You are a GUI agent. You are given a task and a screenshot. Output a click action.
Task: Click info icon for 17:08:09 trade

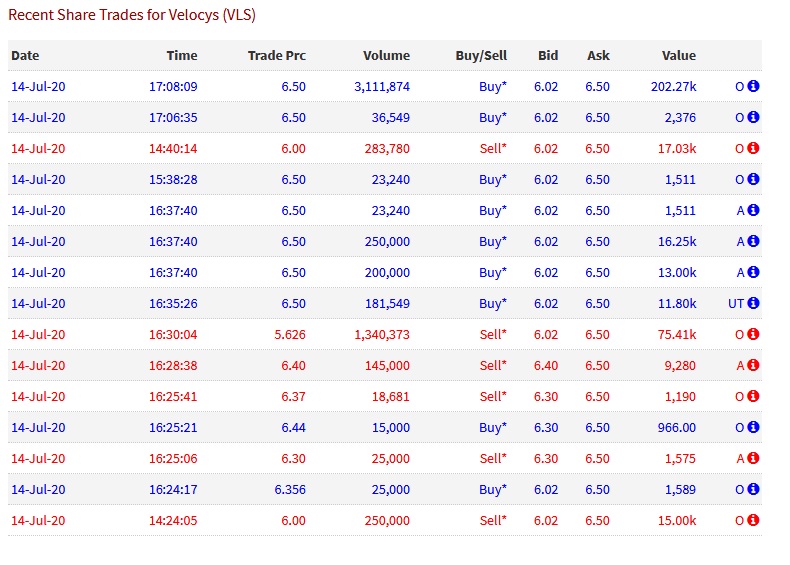[754, 87]
